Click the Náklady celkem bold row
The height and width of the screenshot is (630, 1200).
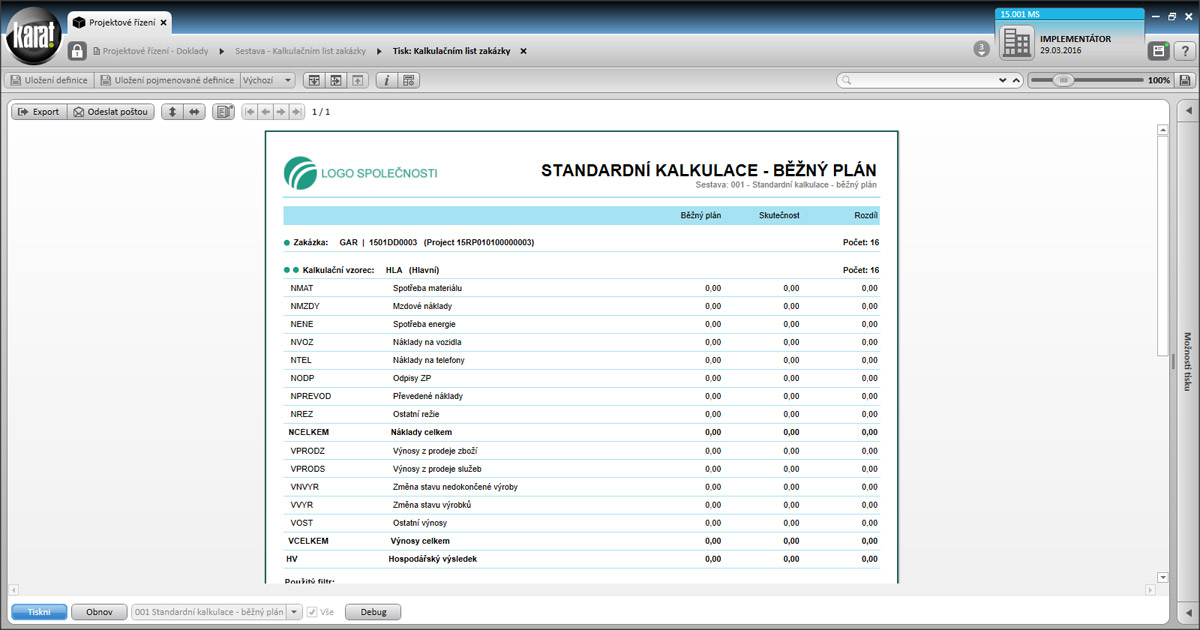click(x=581, y=432)
